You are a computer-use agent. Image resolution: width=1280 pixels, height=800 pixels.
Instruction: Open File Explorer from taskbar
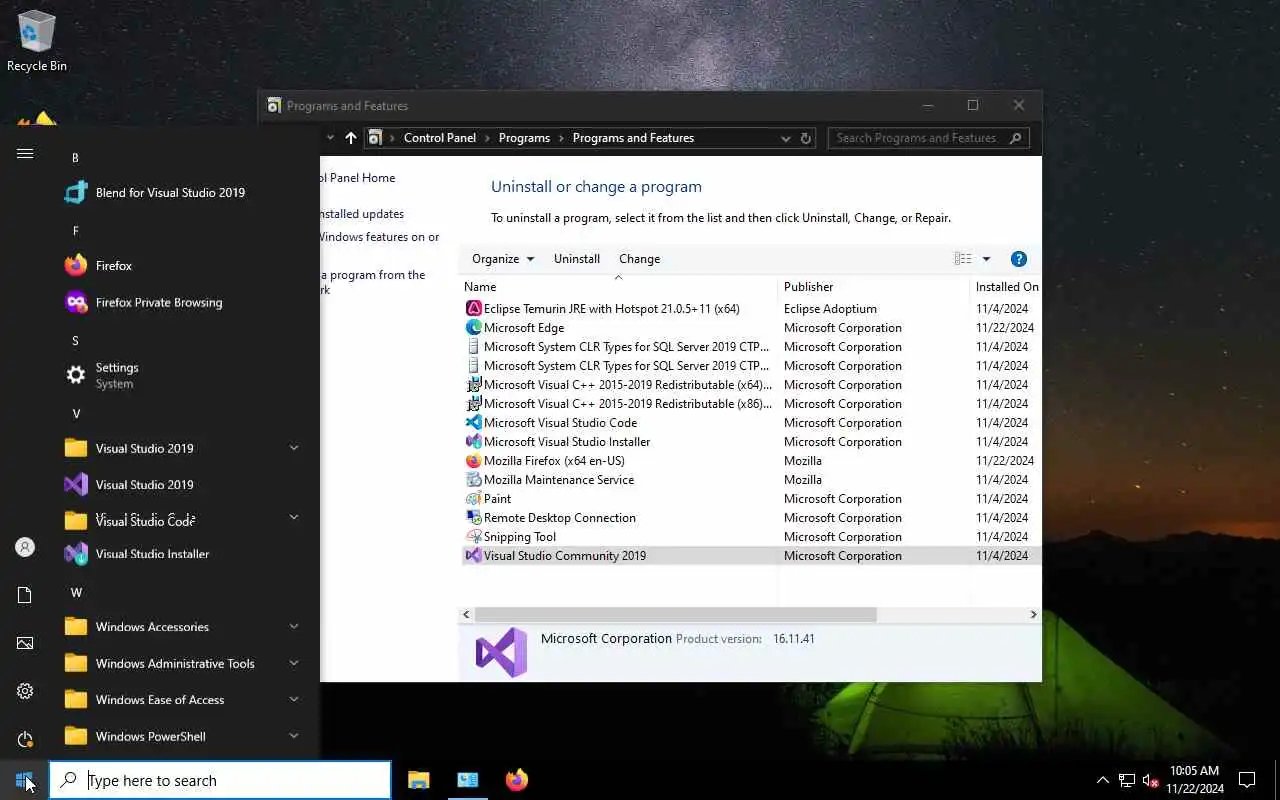(419, 780)
